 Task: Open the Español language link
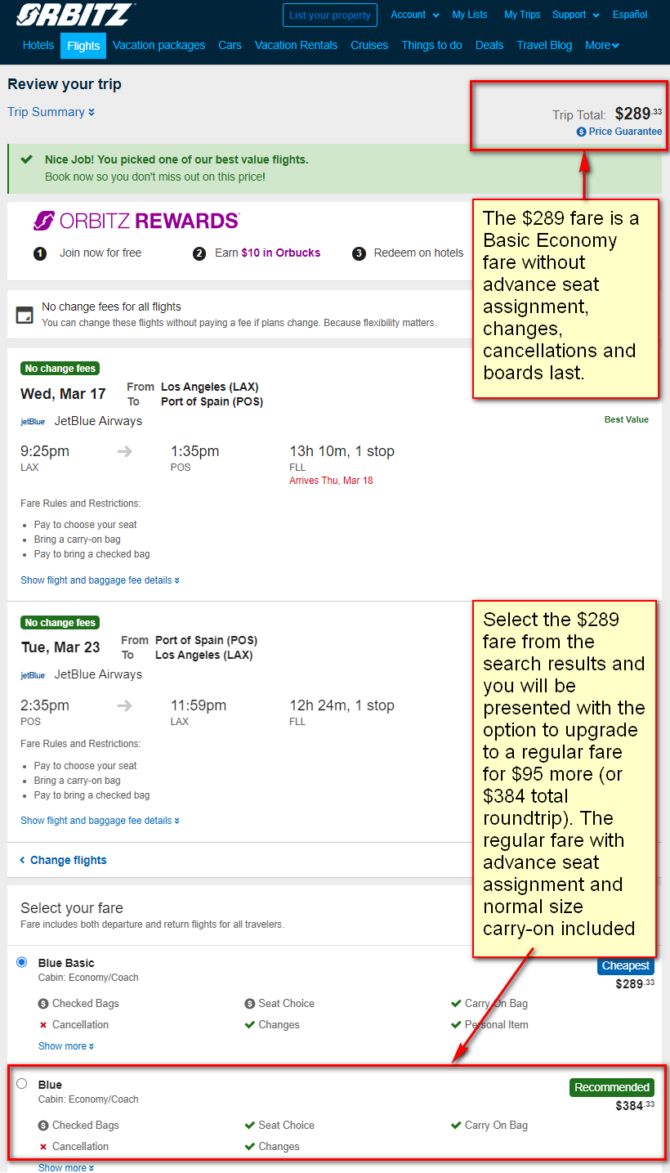(630, 15)
